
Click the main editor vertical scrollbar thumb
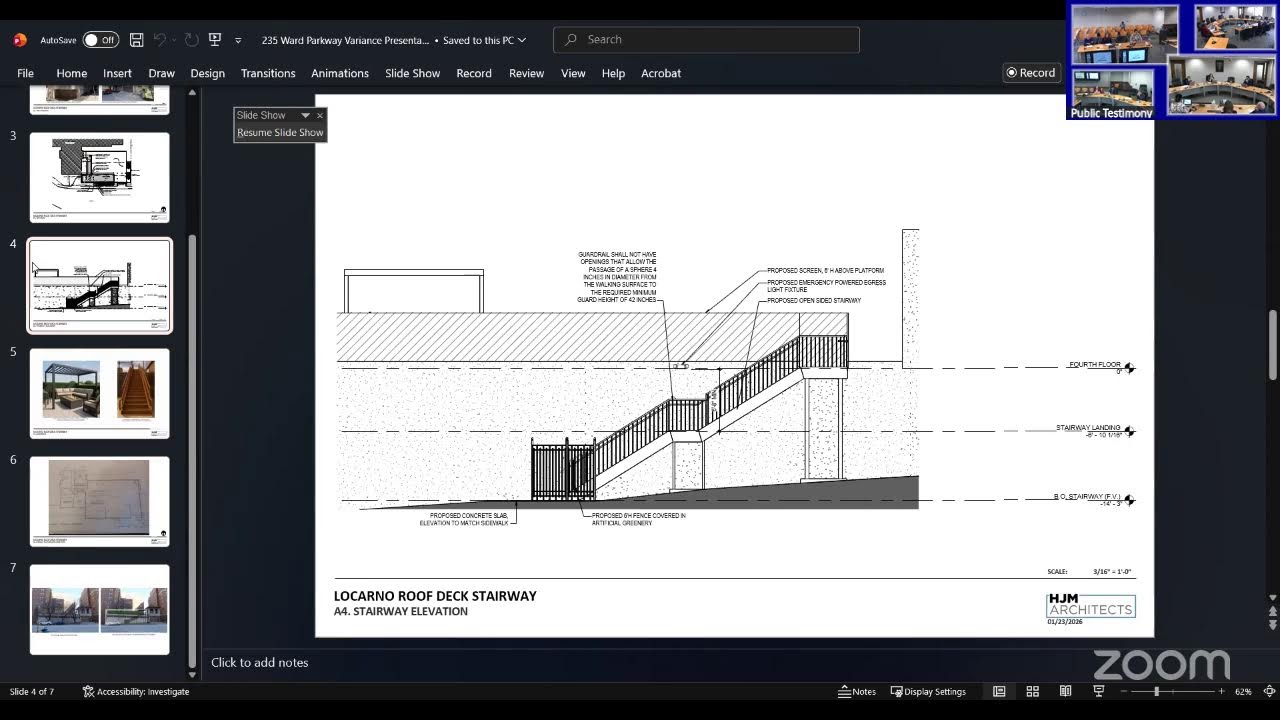(x=1272, y=345)
